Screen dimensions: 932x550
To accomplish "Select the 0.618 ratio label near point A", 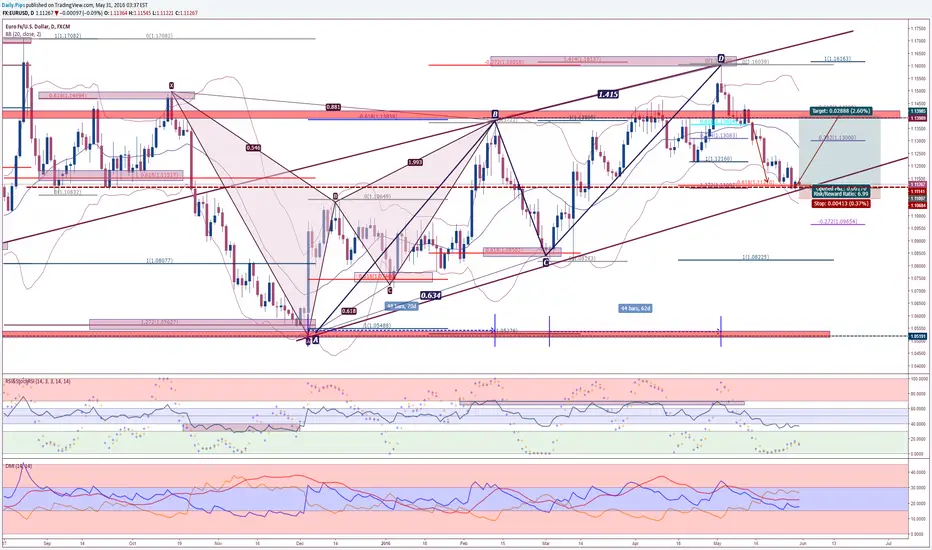I will [350, 311].
